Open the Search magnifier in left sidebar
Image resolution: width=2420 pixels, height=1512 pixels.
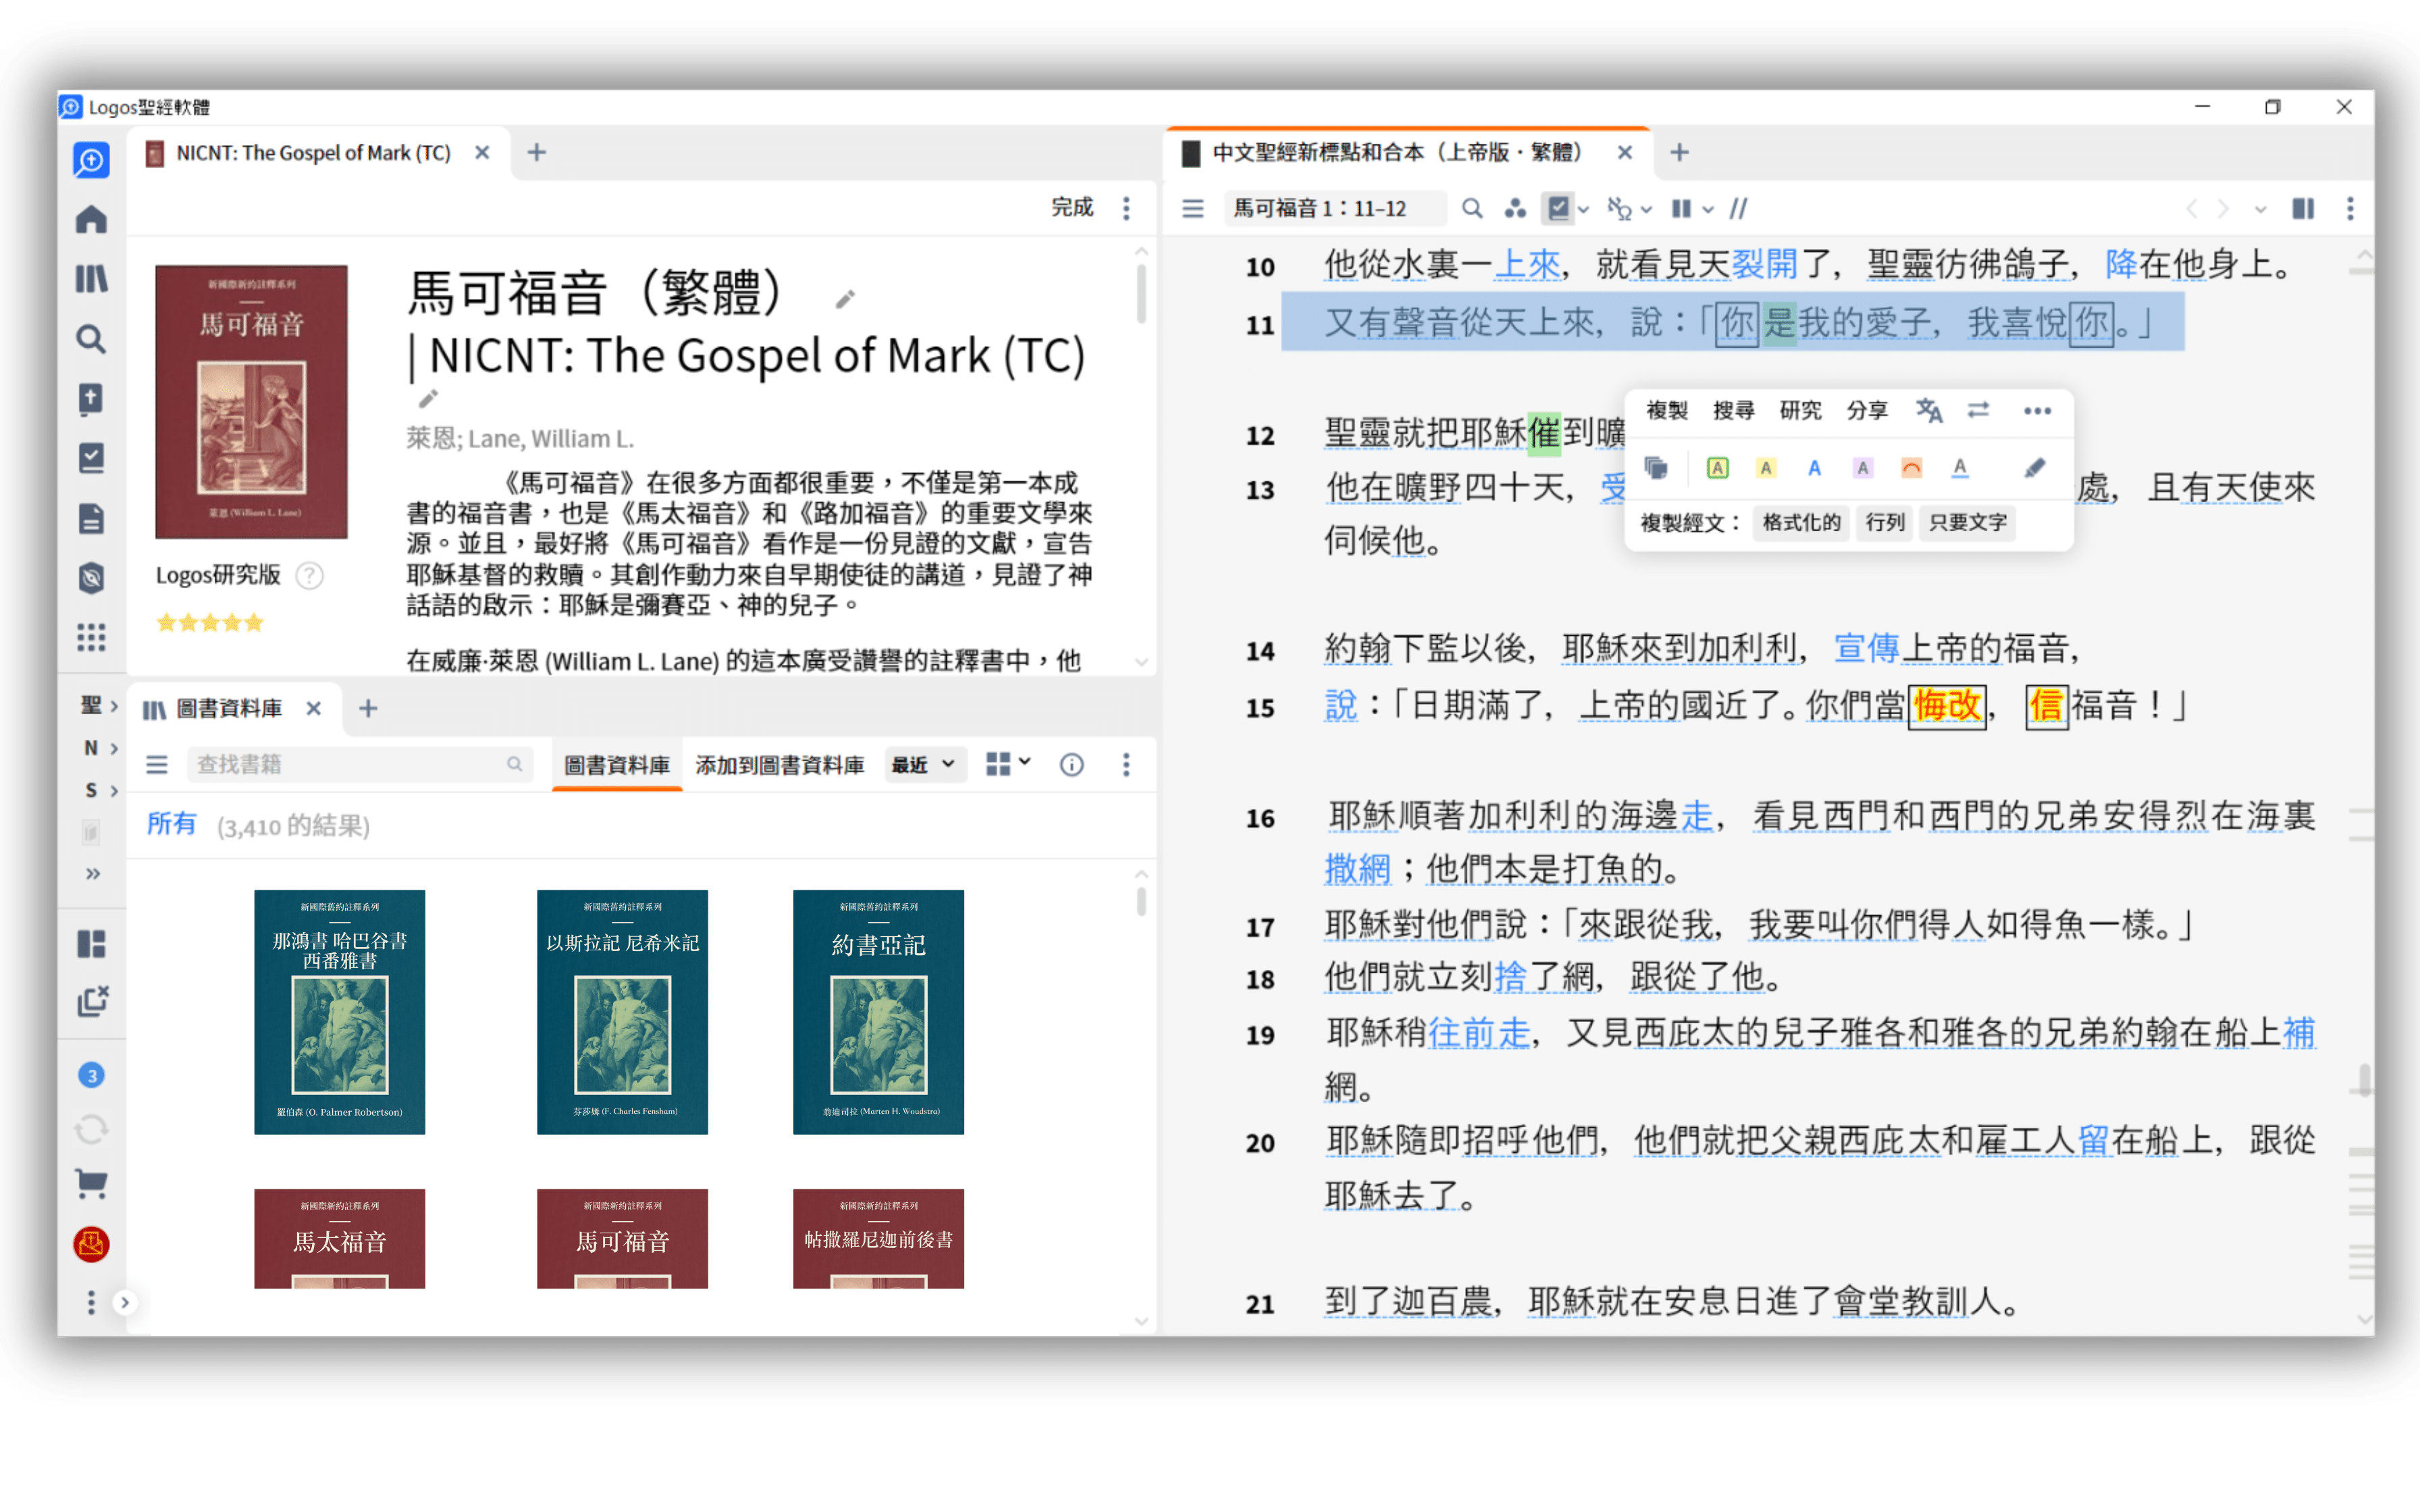click(x=91, y=339)
